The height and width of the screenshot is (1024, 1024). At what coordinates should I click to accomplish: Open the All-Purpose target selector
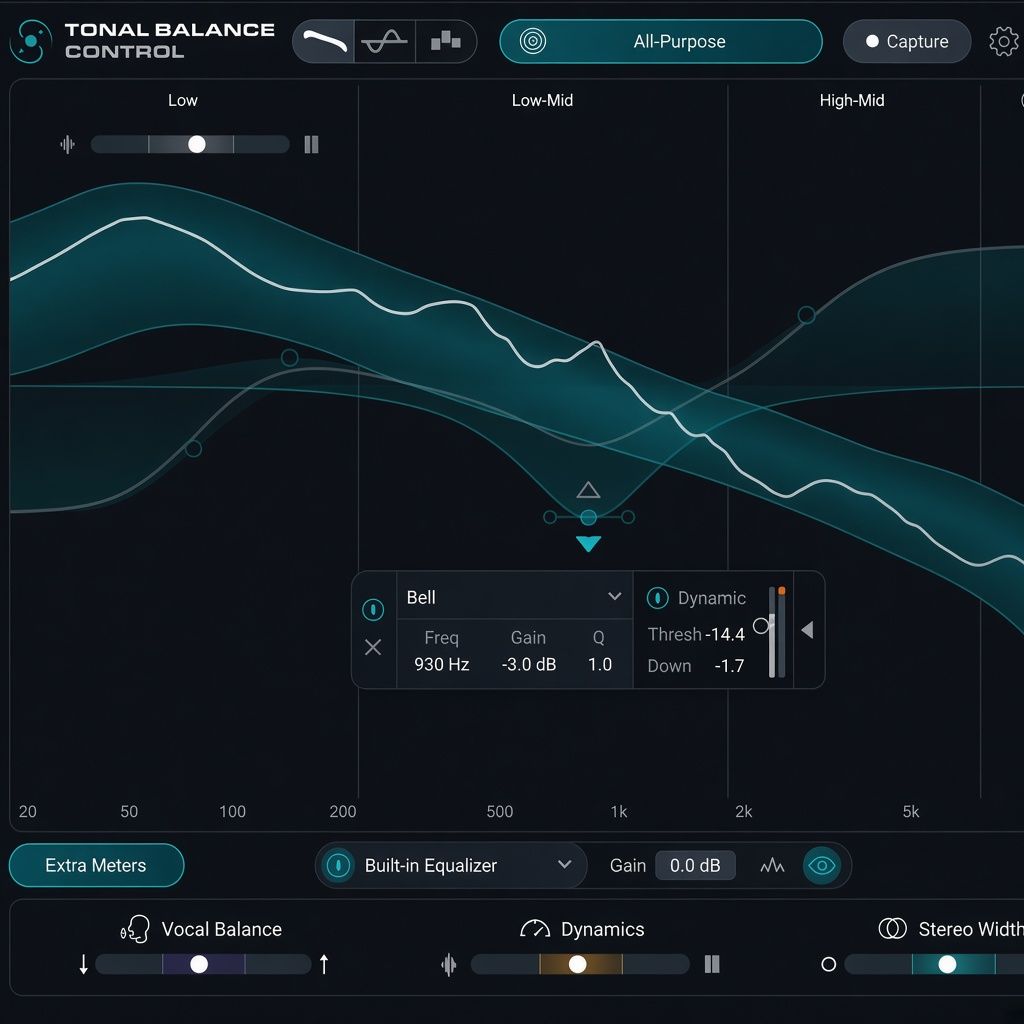tap(660, 41)
